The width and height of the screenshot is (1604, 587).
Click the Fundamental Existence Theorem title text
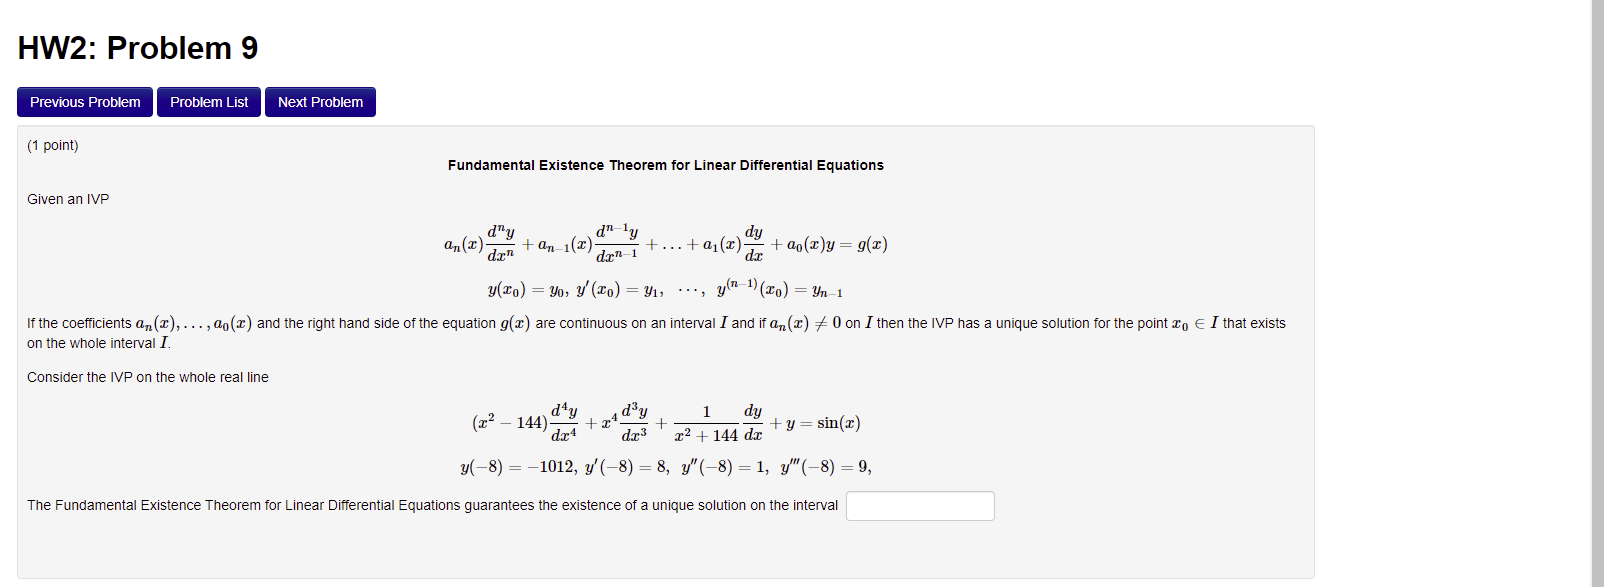664,165
